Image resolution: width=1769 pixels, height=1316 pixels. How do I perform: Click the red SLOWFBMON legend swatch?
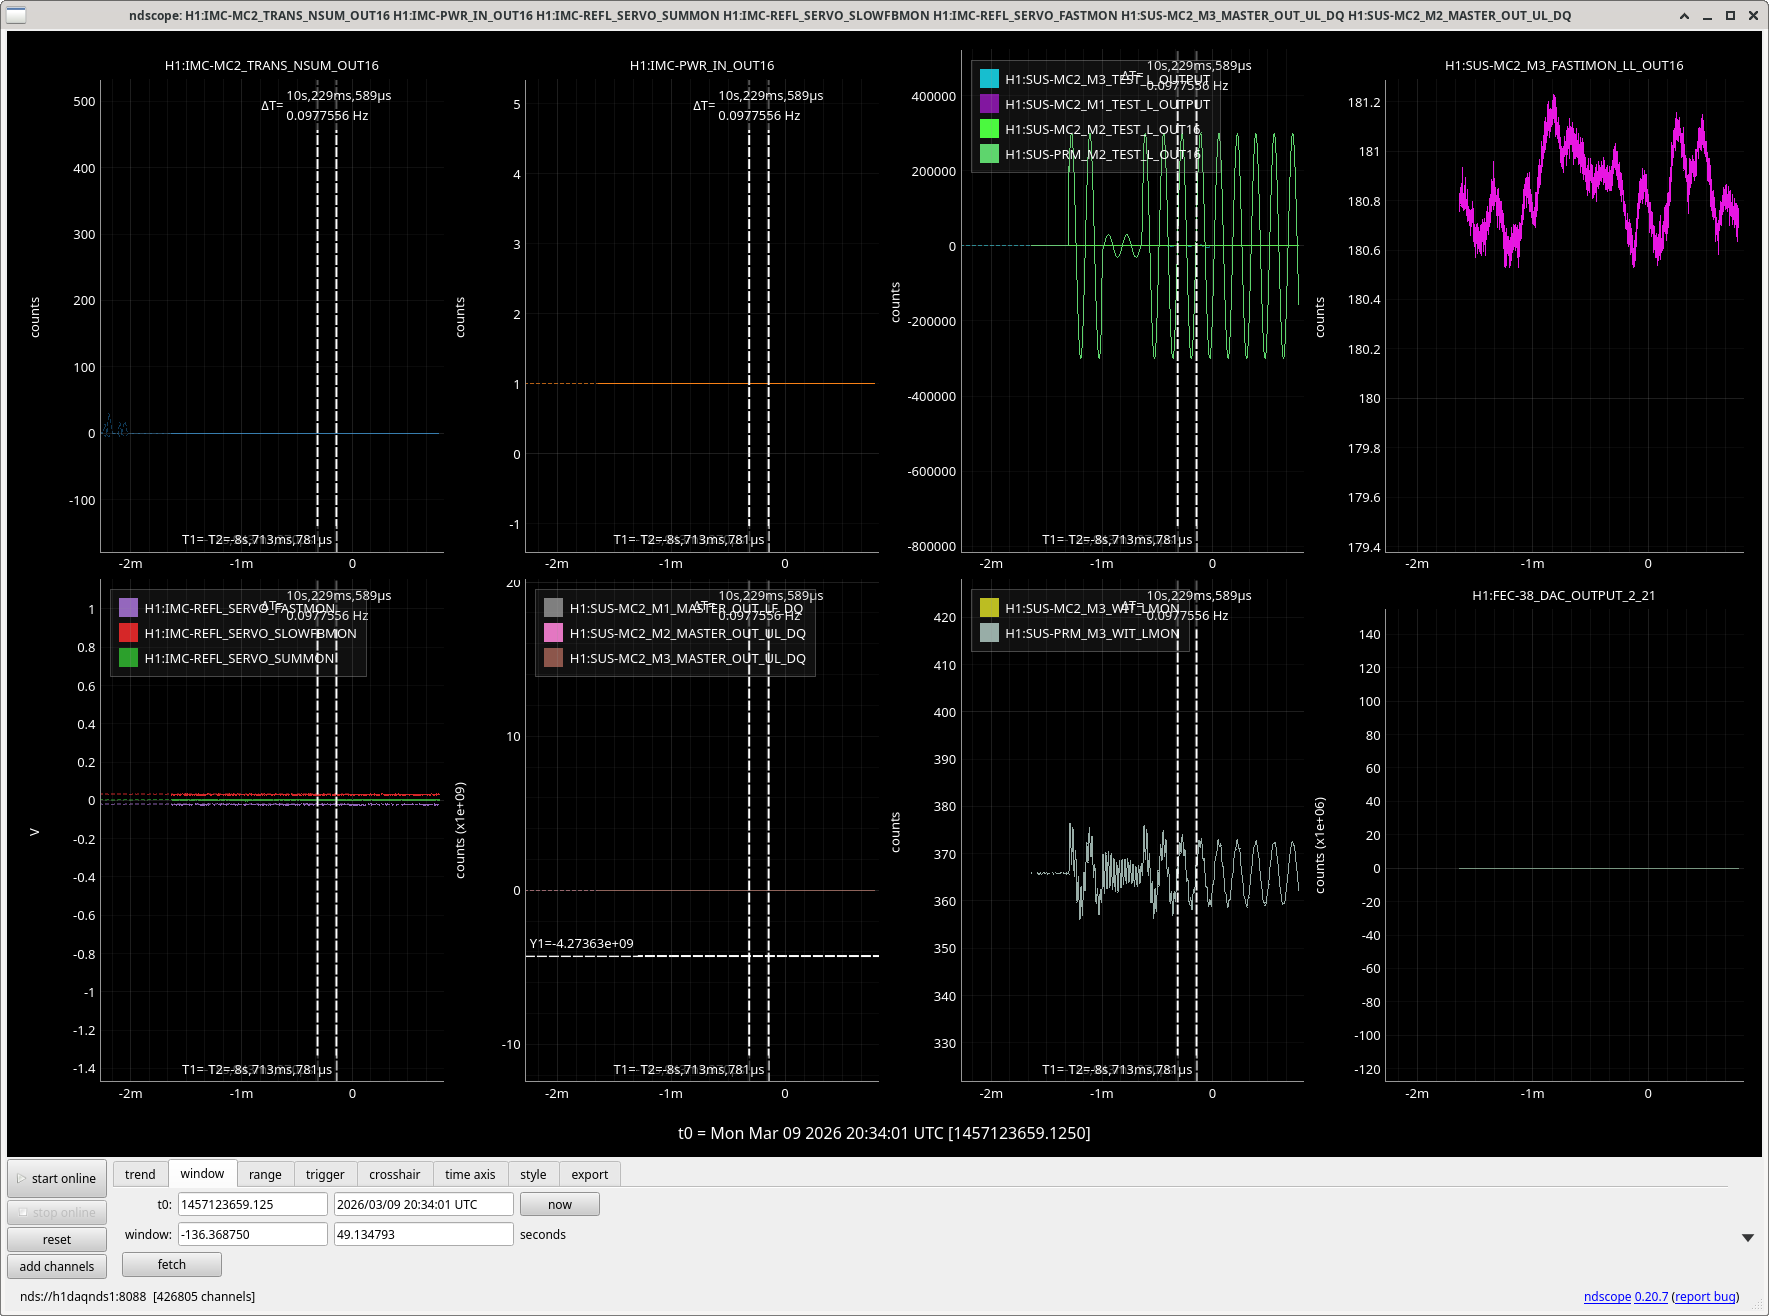128,633
